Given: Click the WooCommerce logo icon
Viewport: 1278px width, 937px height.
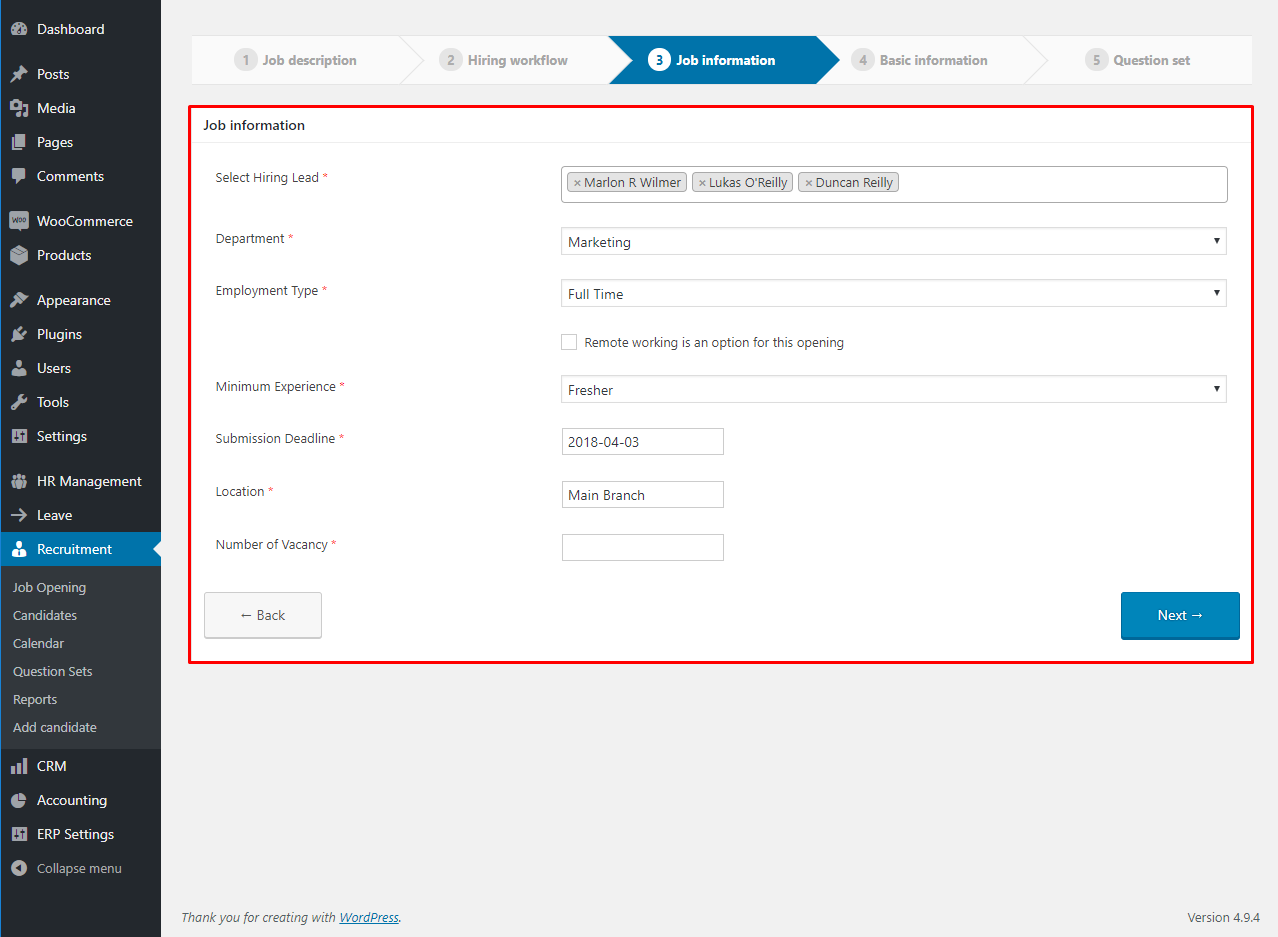Looking at the screenshot, I should point(19,221).
